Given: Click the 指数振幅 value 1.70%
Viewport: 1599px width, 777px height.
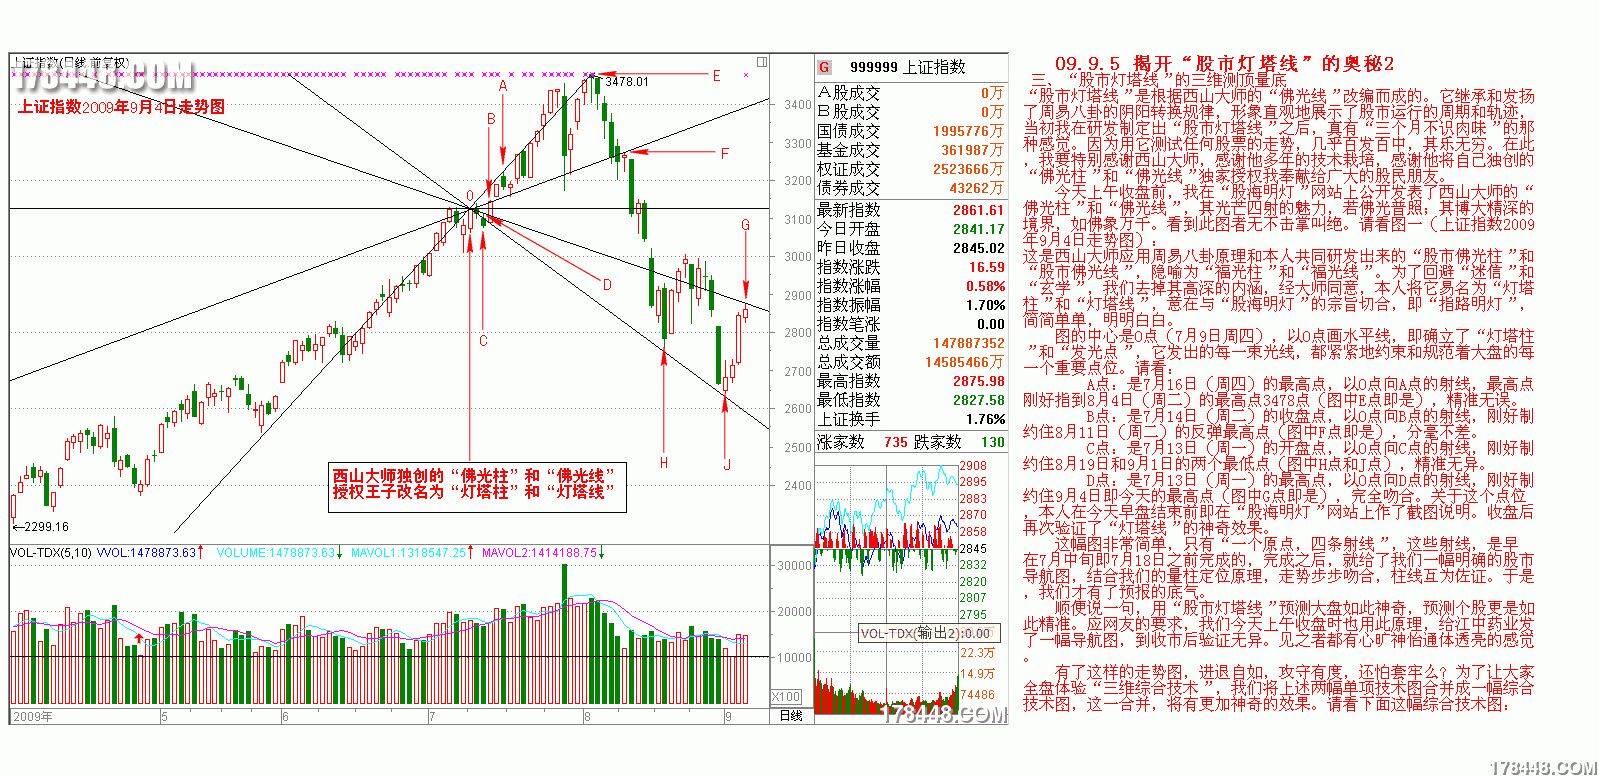Looking at the screenshot, I should [985, 305].
